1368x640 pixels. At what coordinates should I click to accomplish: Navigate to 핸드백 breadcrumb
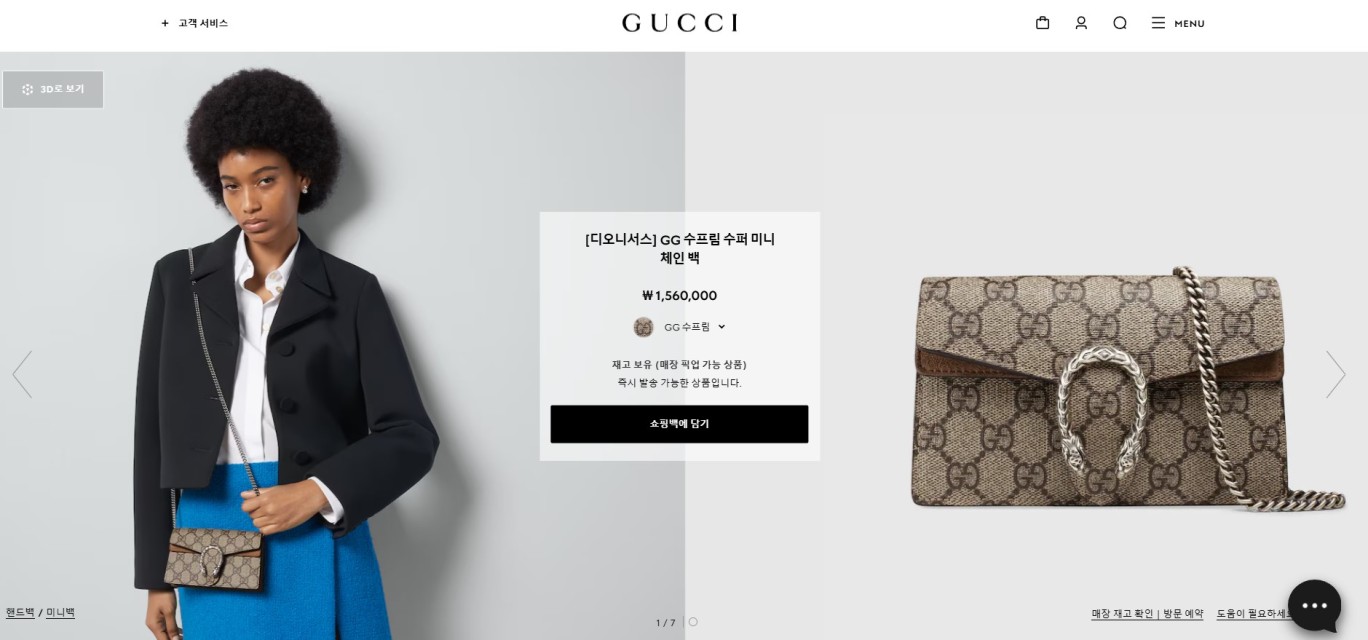[20, 612]
